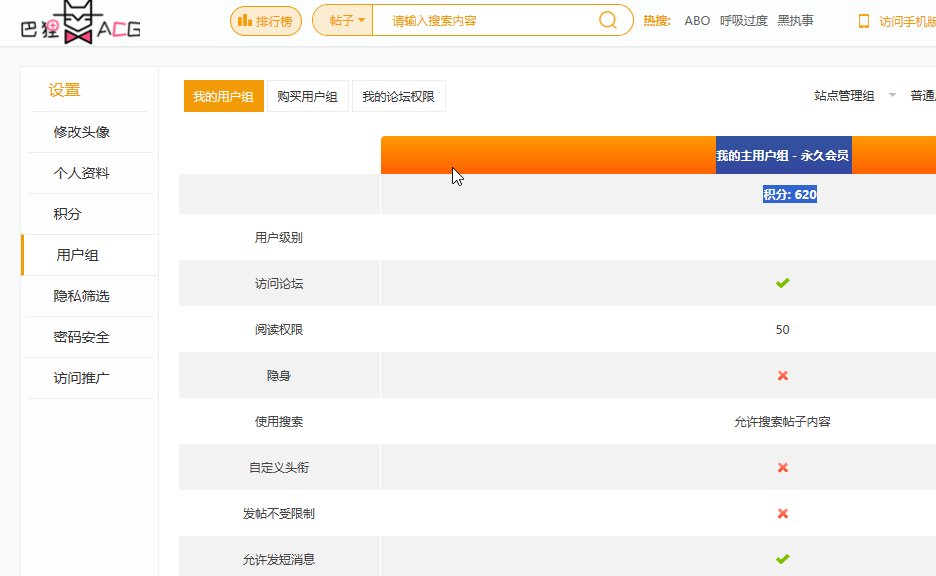Switch to 我的论坛权限 tab

click(398, 96)
